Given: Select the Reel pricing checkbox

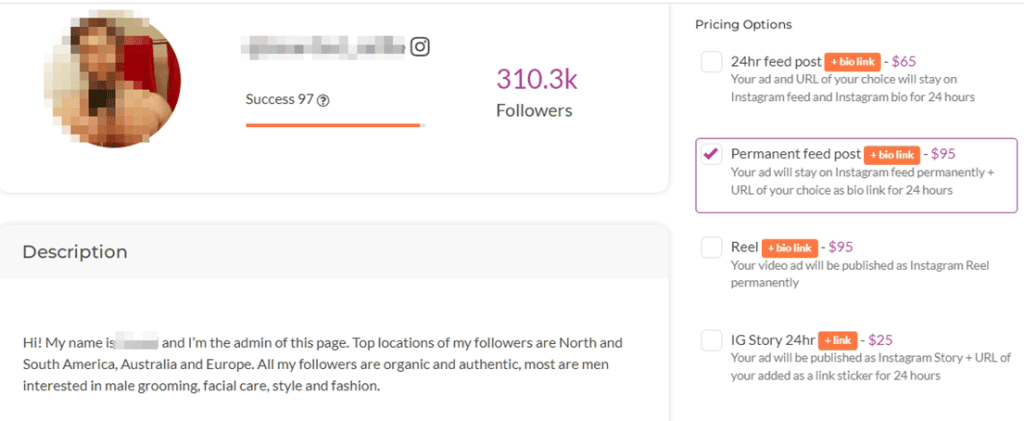Looking at the screenshot, I should coord(711,247).
